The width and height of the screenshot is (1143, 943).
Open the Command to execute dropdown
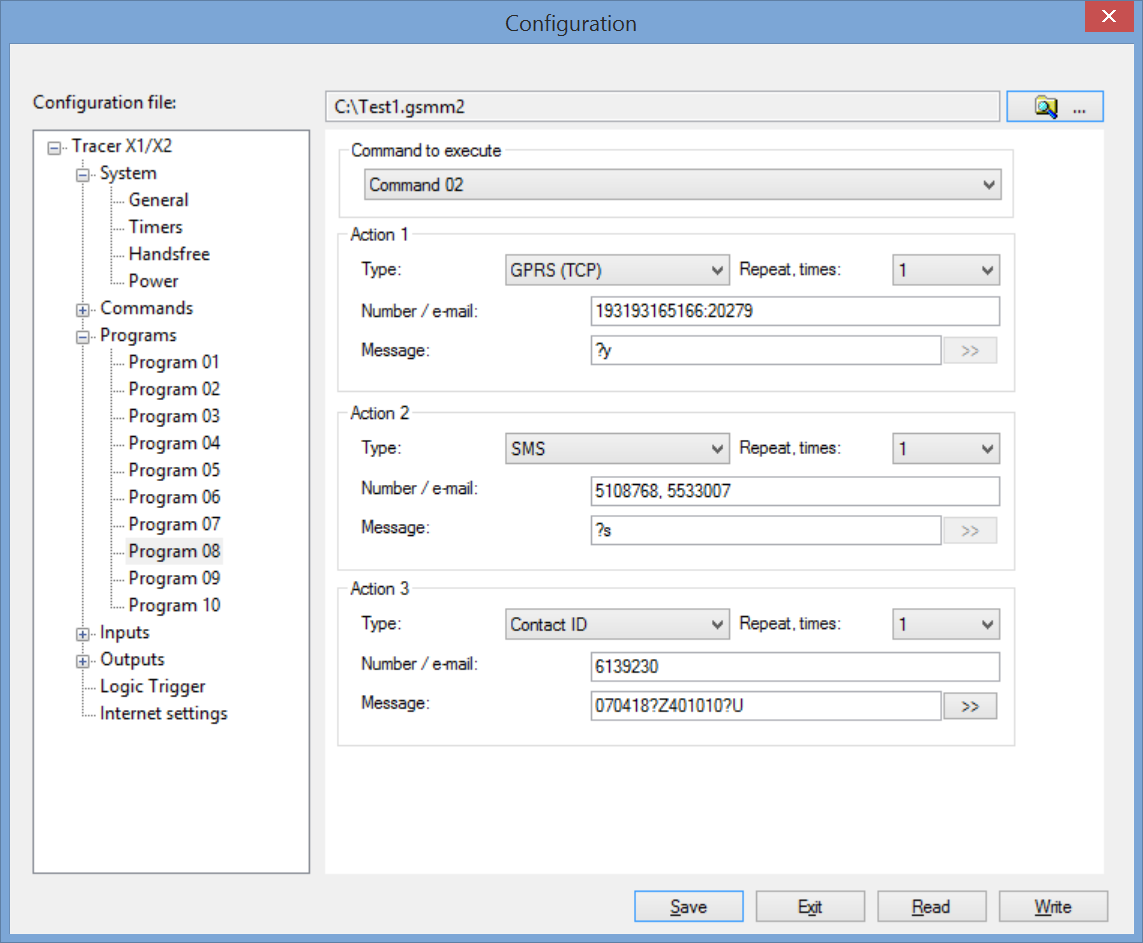pyautogui.click(x=682, y=184)
